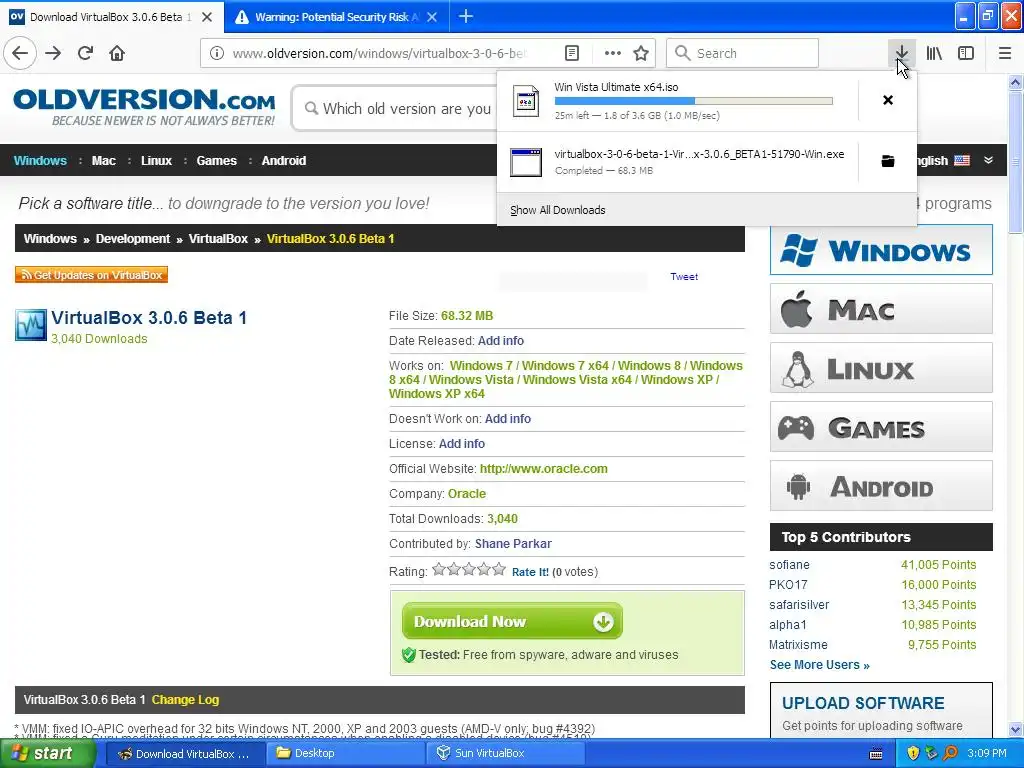Switch to Sun VirtualBox taskbar window
Viewport: 1024px width, 768px height.
(504, 753)
